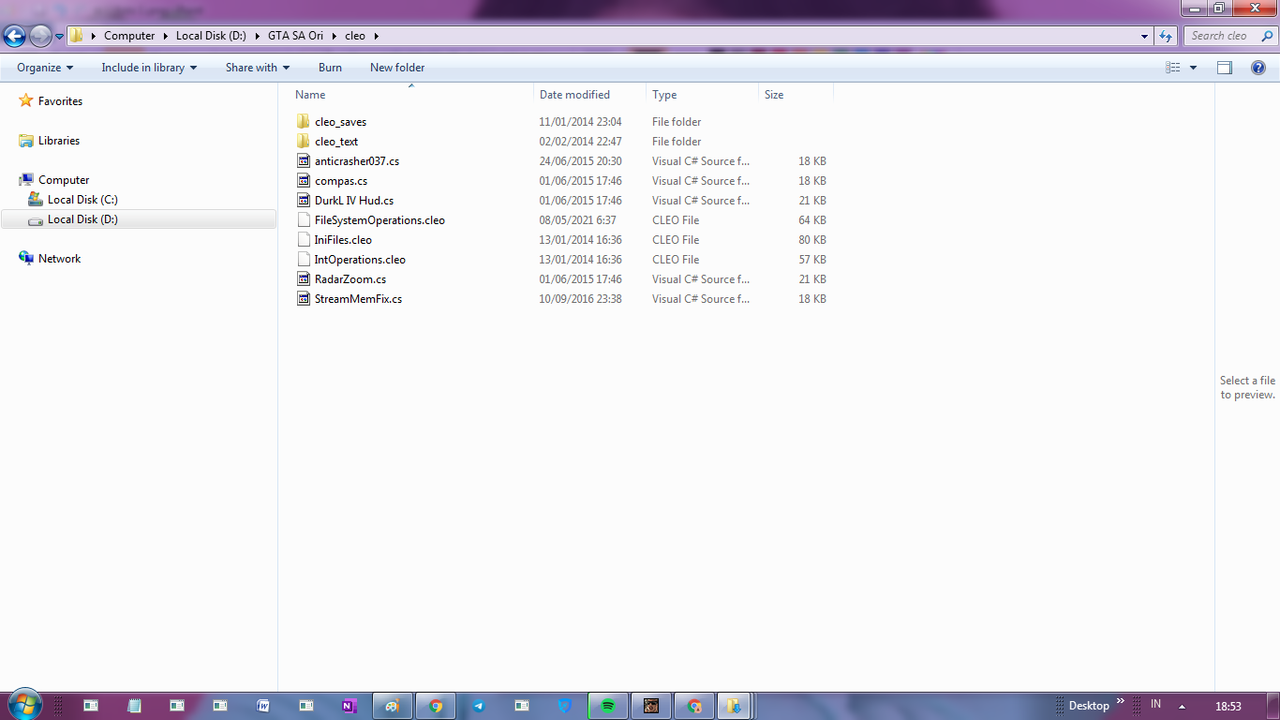This screenshot has width=1280, height=720.
Task: Click Computer in the address breadcrumb
Action: tap(130, 36)
